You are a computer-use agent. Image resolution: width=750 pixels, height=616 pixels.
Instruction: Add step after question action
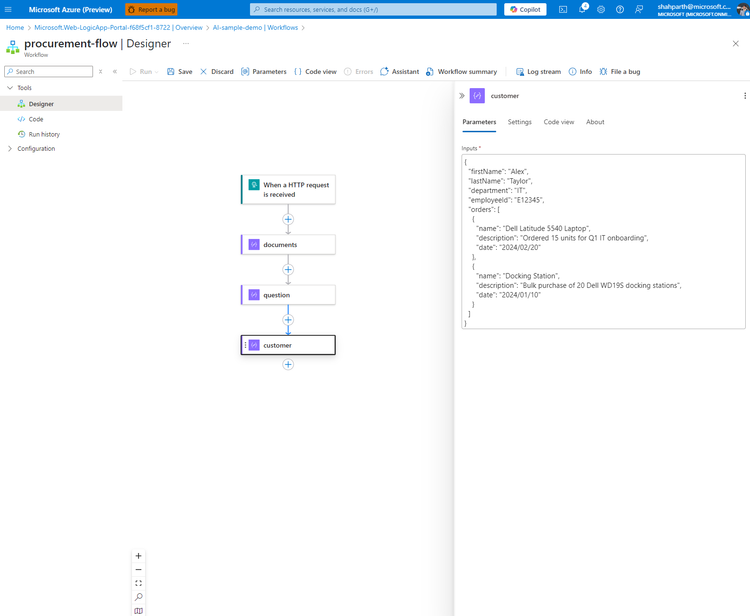click(x=288, y=320)
